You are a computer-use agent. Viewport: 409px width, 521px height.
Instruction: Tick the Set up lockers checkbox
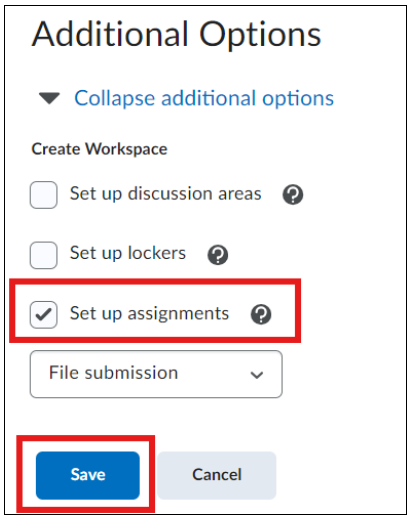coord(44,255)
